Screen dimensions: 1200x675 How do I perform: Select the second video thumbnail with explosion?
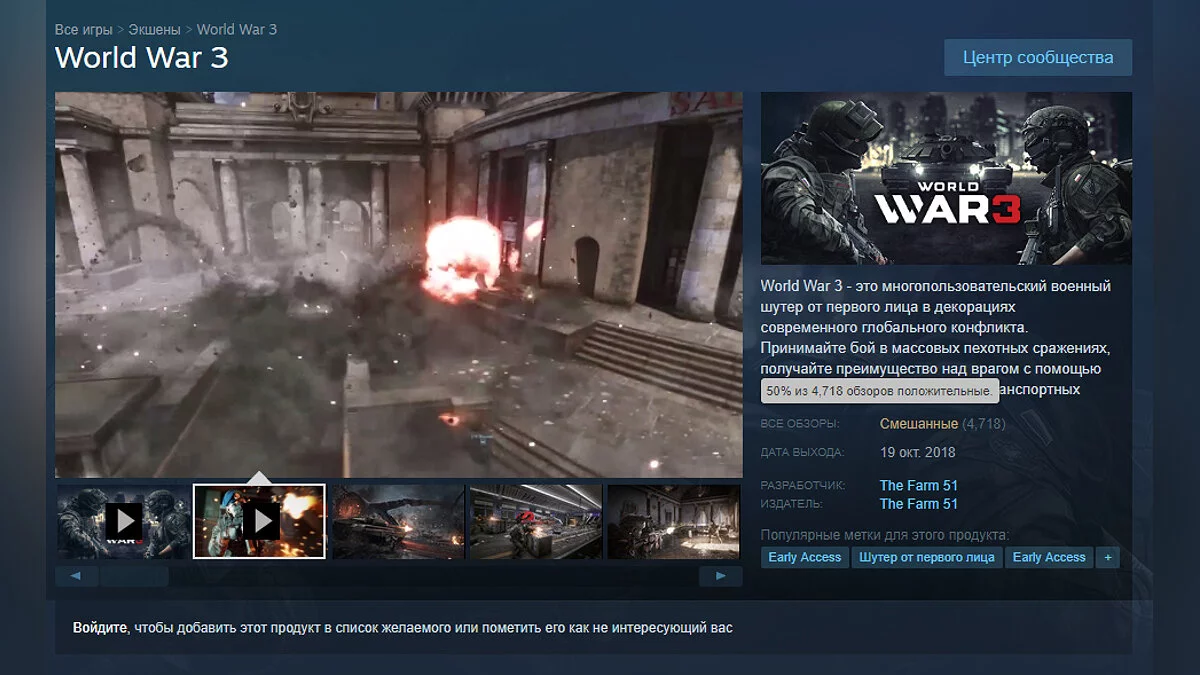pyautogui.click(x=259, y=521)
